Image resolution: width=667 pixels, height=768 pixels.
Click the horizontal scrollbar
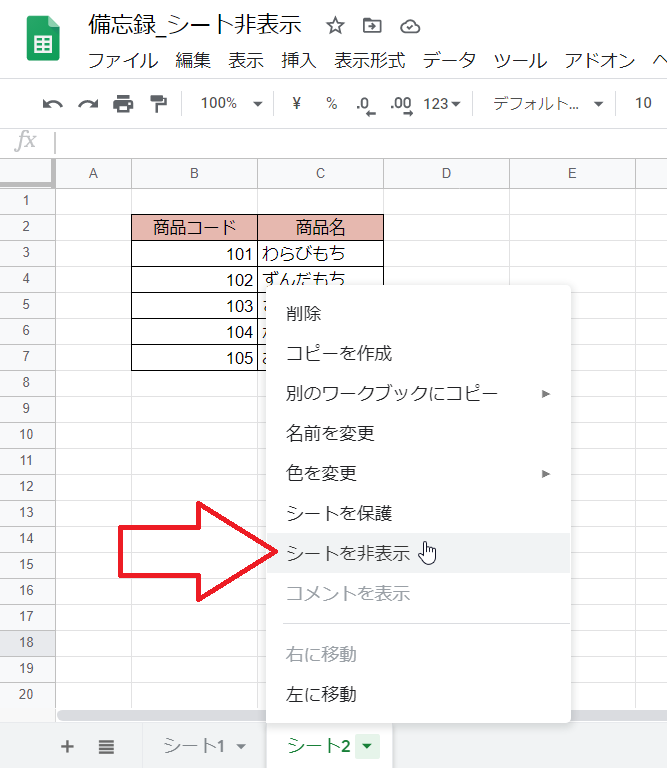(x=162, y=716)
